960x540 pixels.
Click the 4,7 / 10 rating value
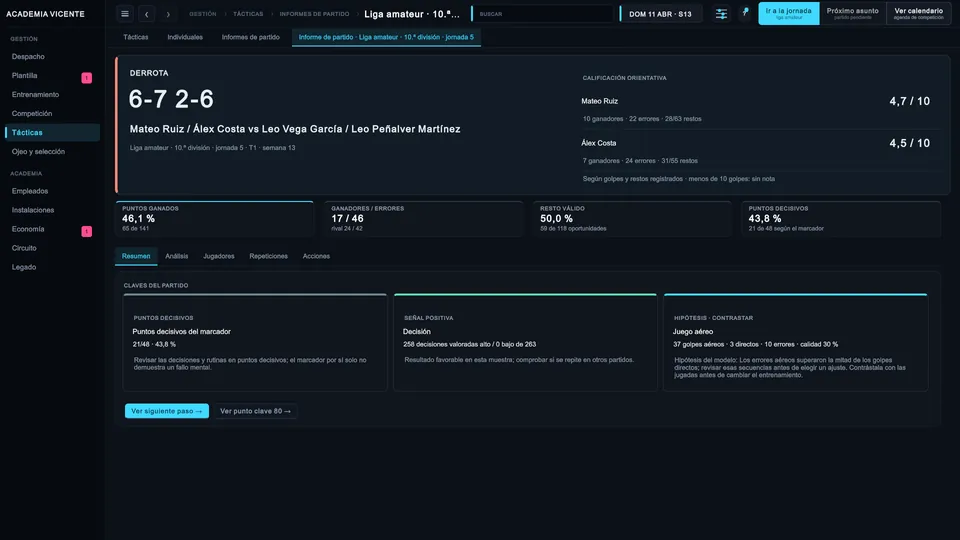tap(909, 101)
